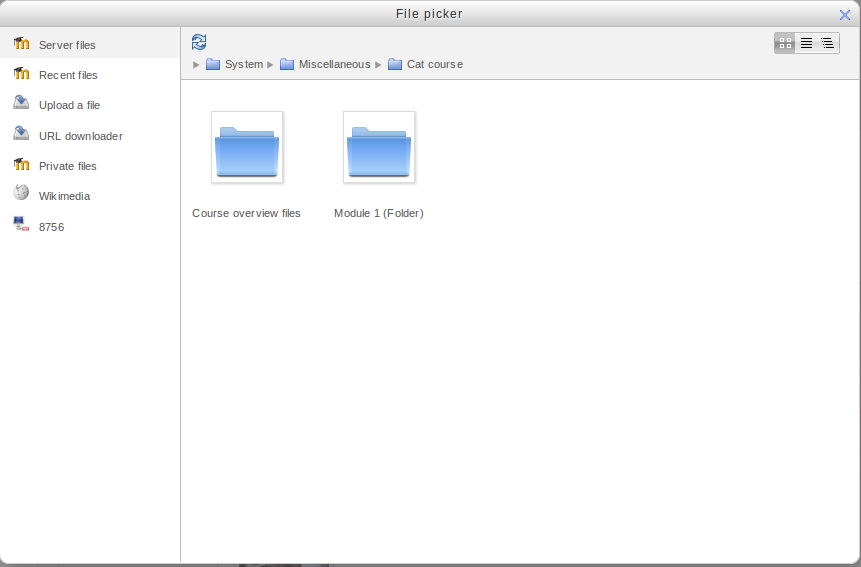Image resolution: width=861 pixels, height=567 pixels.
Task: Click the Course overview files label
Action: [x=246, y=213]
